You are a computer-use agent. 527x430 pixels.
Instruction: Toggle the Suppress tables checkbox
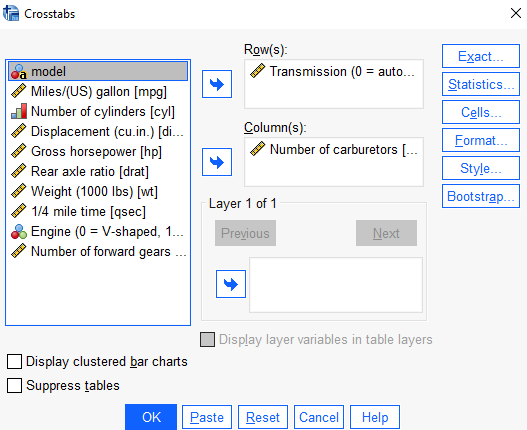click(14, 386)
